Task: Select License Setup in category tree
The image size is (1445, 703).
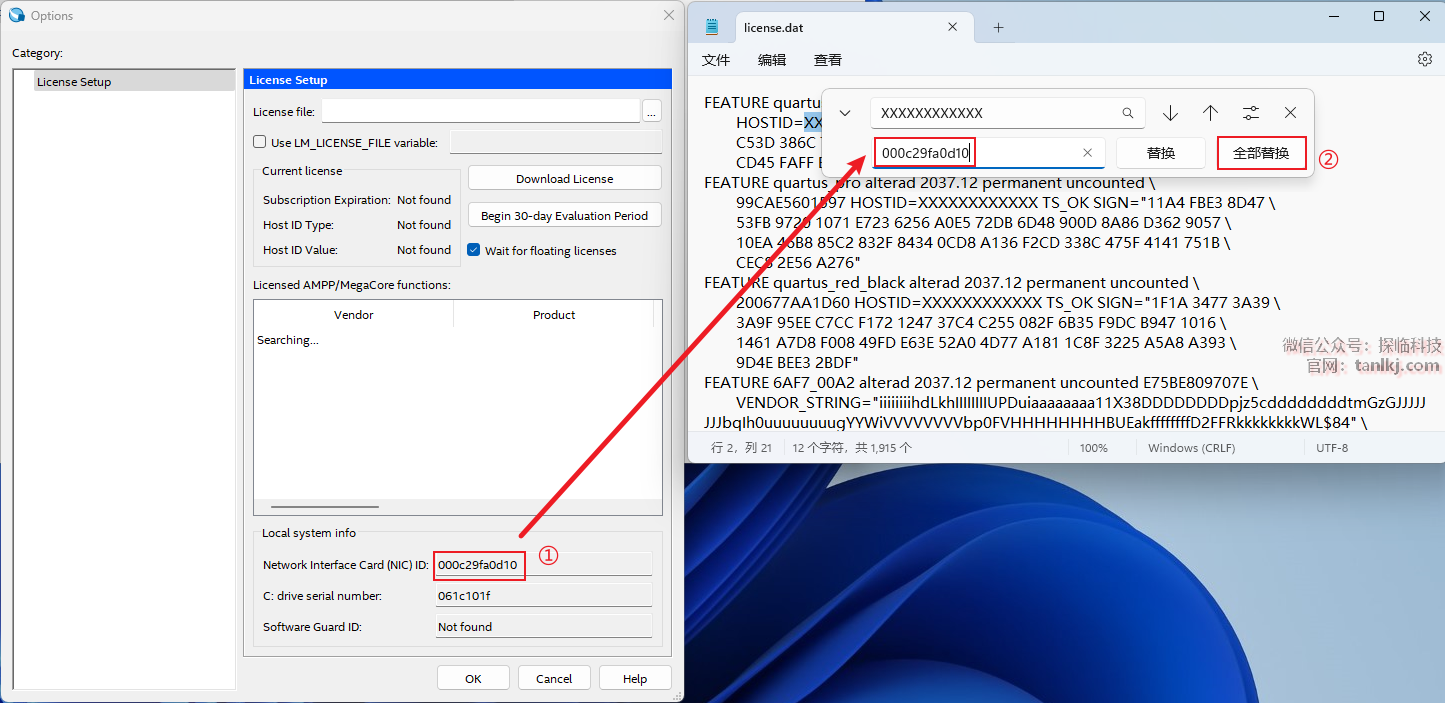Action: pos(74,82)
